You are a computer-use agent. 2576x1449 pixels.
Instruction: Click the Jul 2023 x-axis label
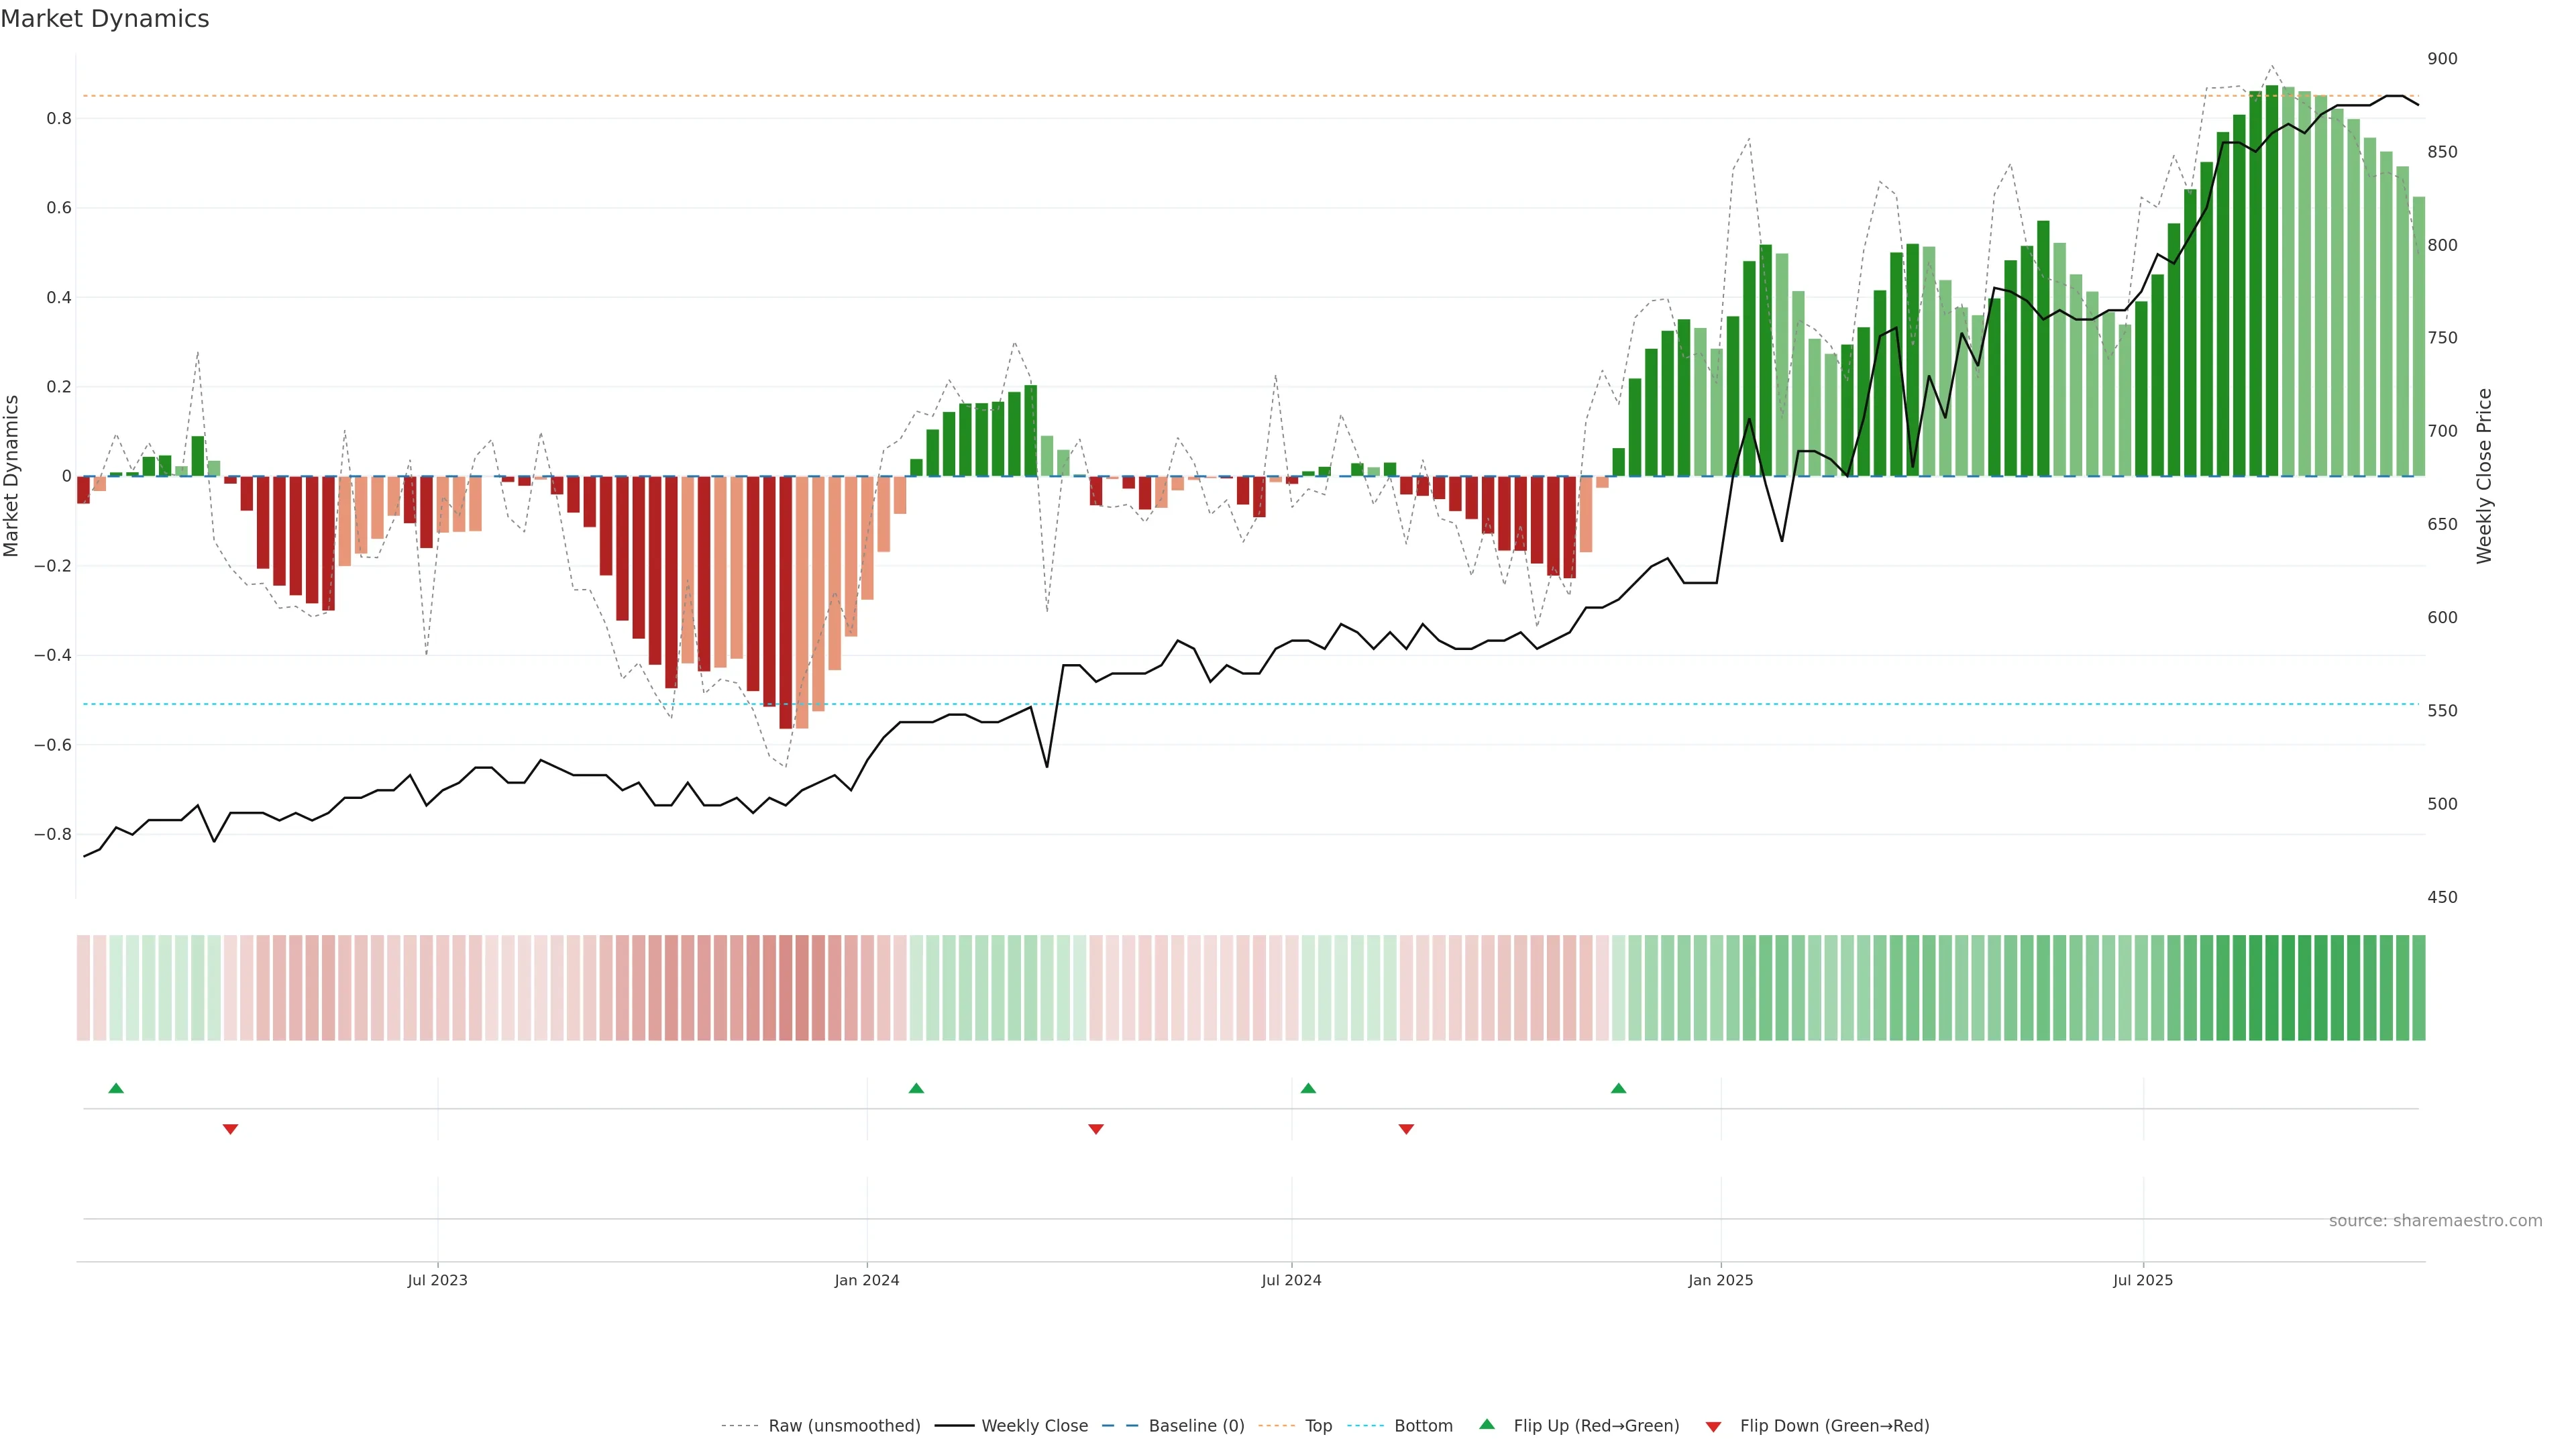click(x=437, y=1280)
